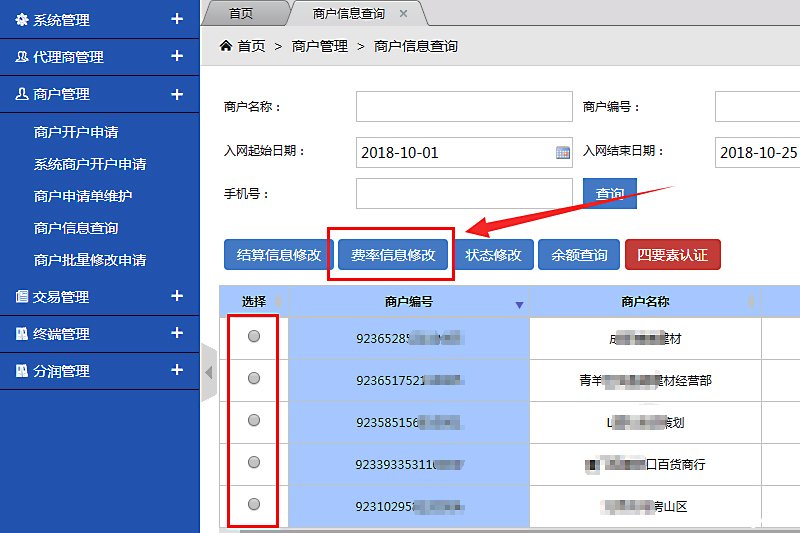Click 费率信息修改 button
Viewport: 800px width, 533px height.
coord(393,255)
